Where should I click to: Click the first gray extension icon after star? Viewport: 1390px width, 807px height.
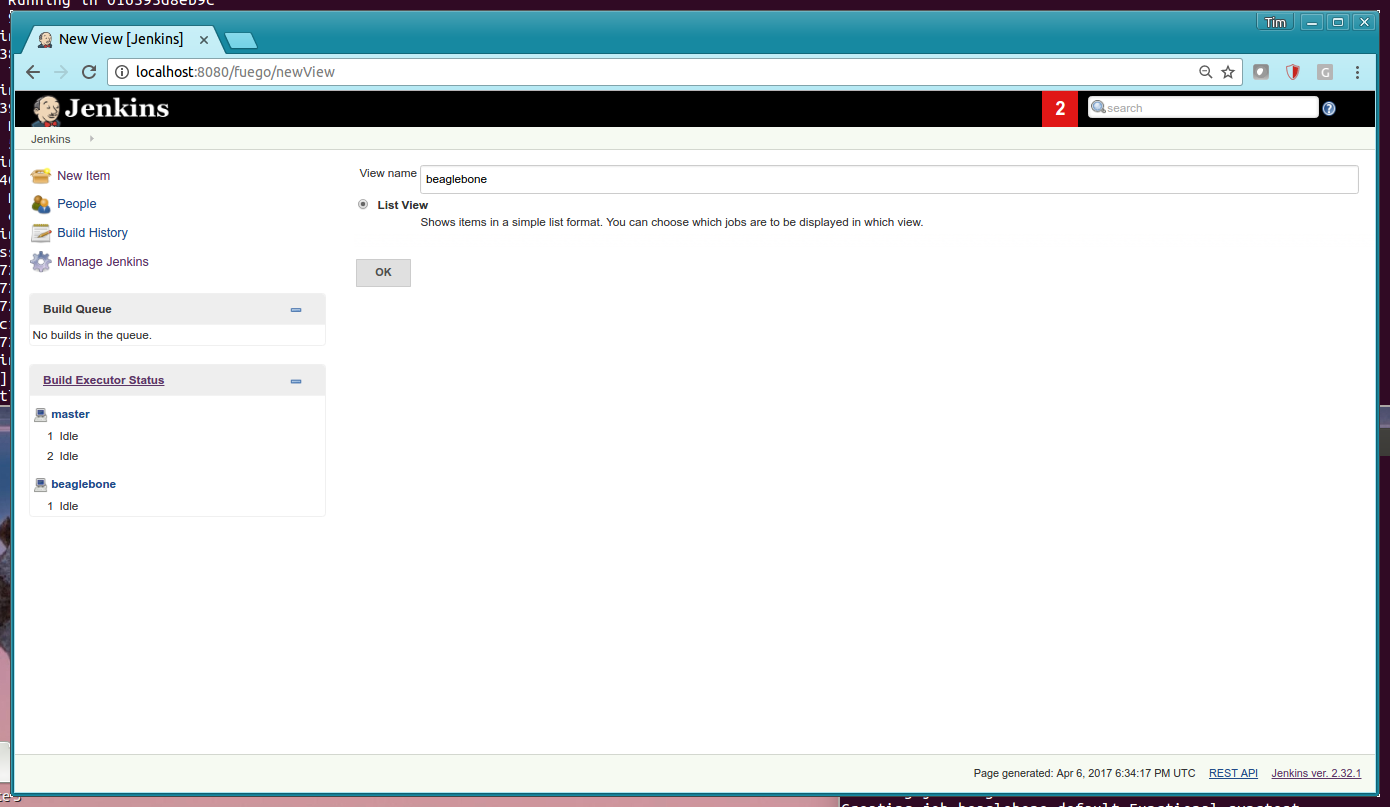(1261, 72)
